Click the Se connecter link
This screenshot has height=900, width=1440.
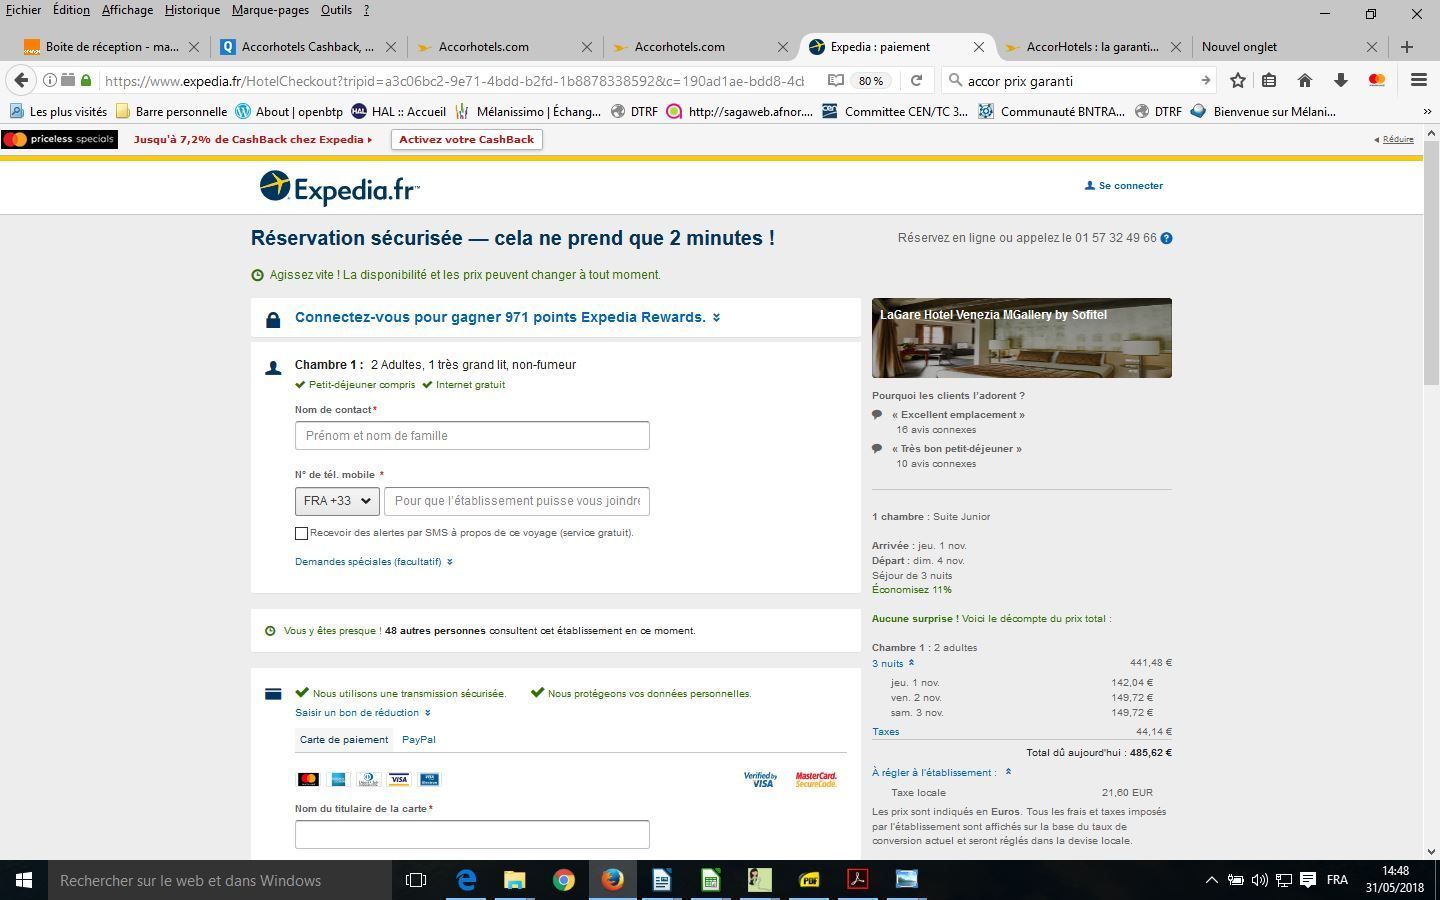pyautogui.click(x=1124, y=186)
